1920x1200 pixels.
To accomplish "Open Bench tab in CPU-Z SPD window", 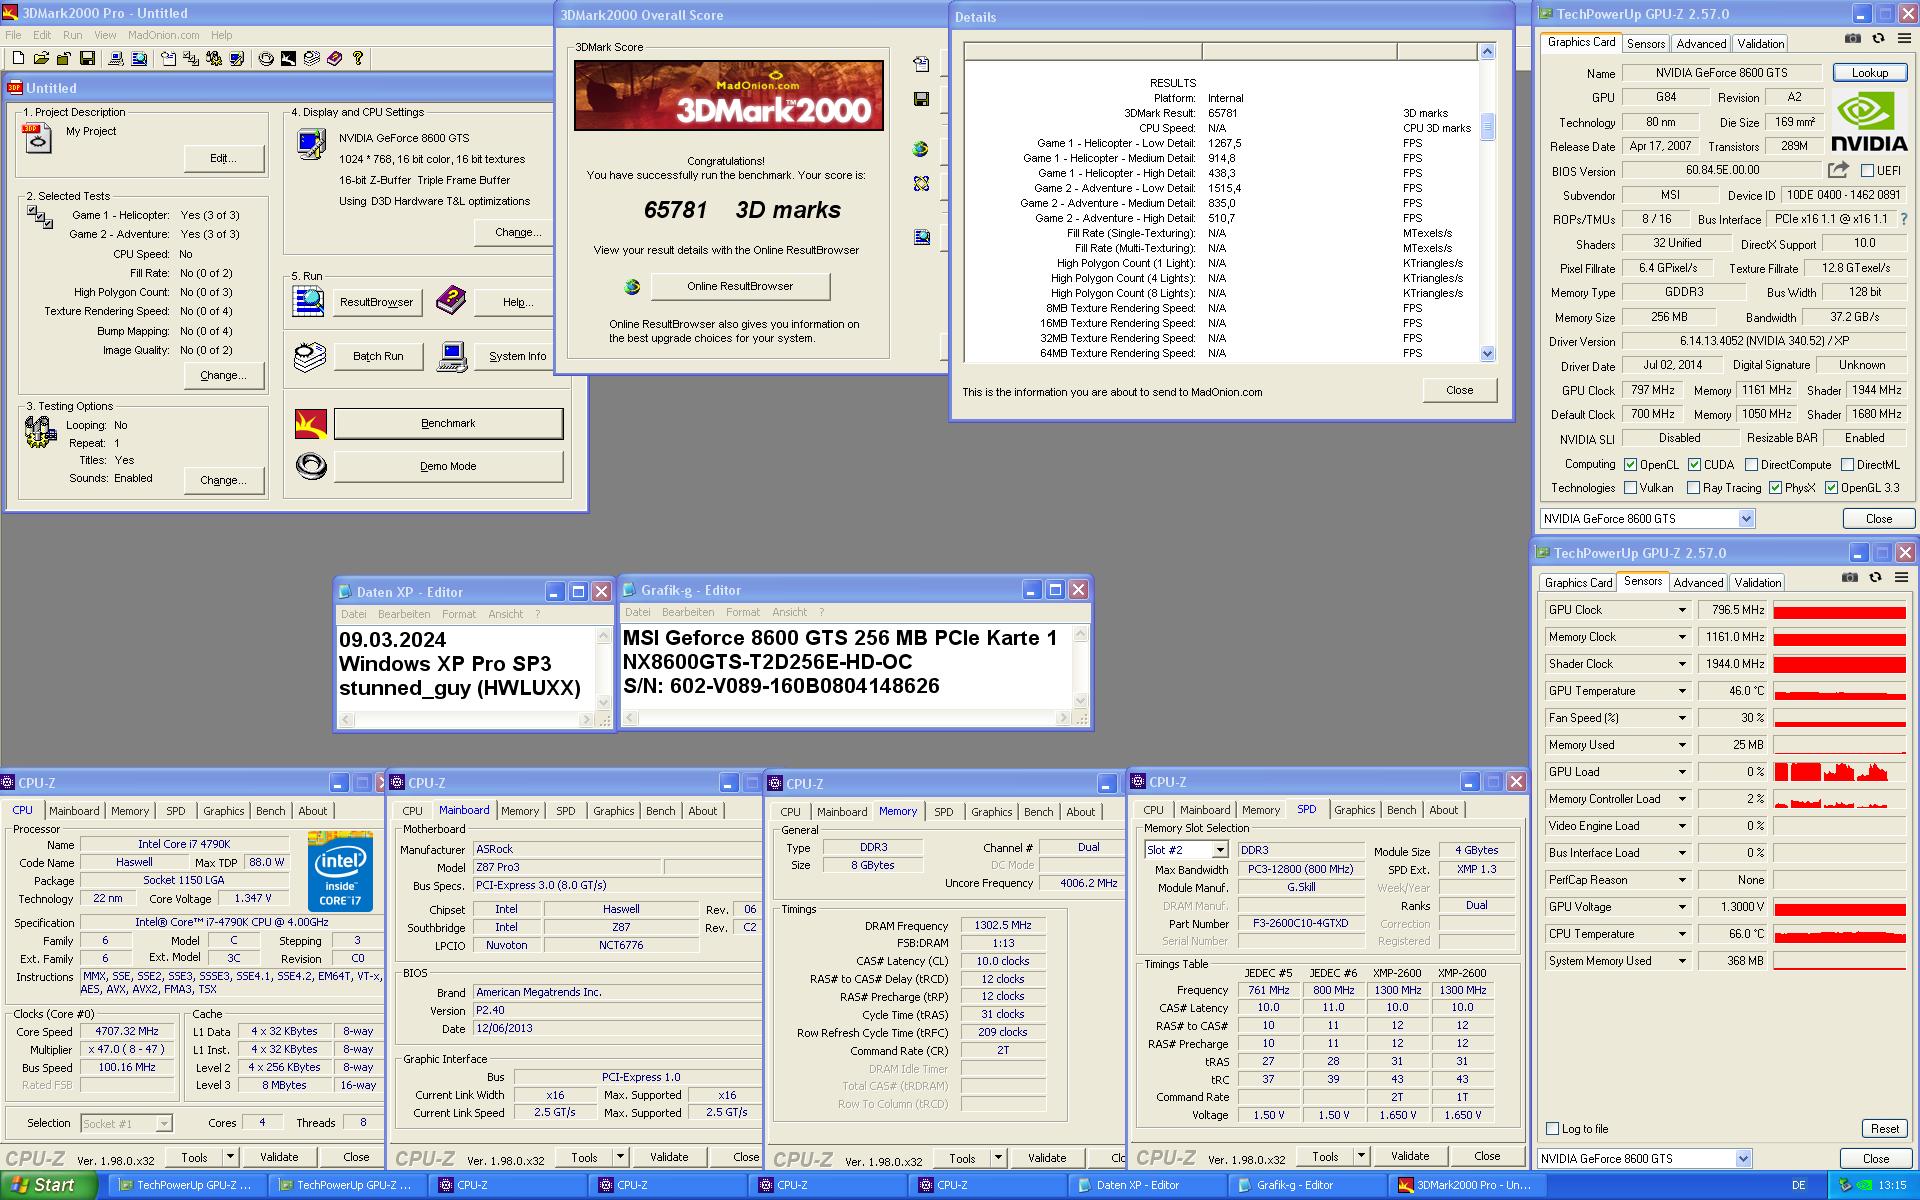I will point(1401,810).
